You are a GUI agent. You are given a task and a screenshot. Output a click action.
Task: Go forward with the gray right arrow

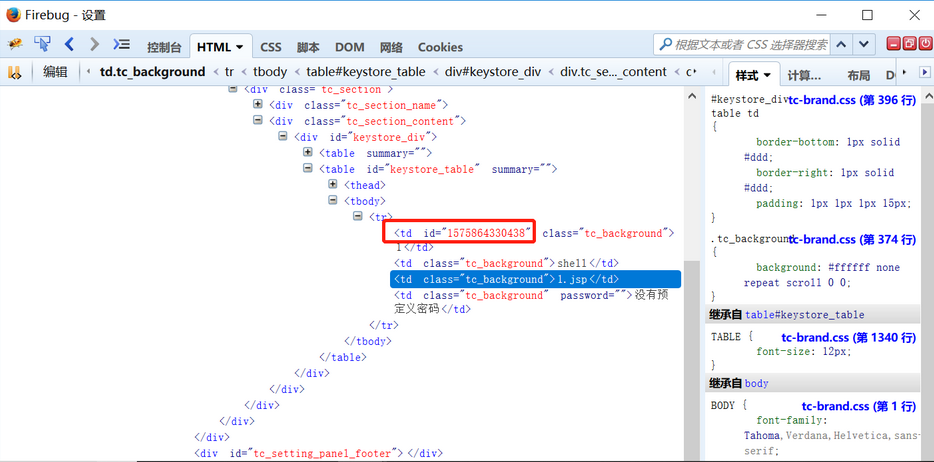click(x=94, y=44)
